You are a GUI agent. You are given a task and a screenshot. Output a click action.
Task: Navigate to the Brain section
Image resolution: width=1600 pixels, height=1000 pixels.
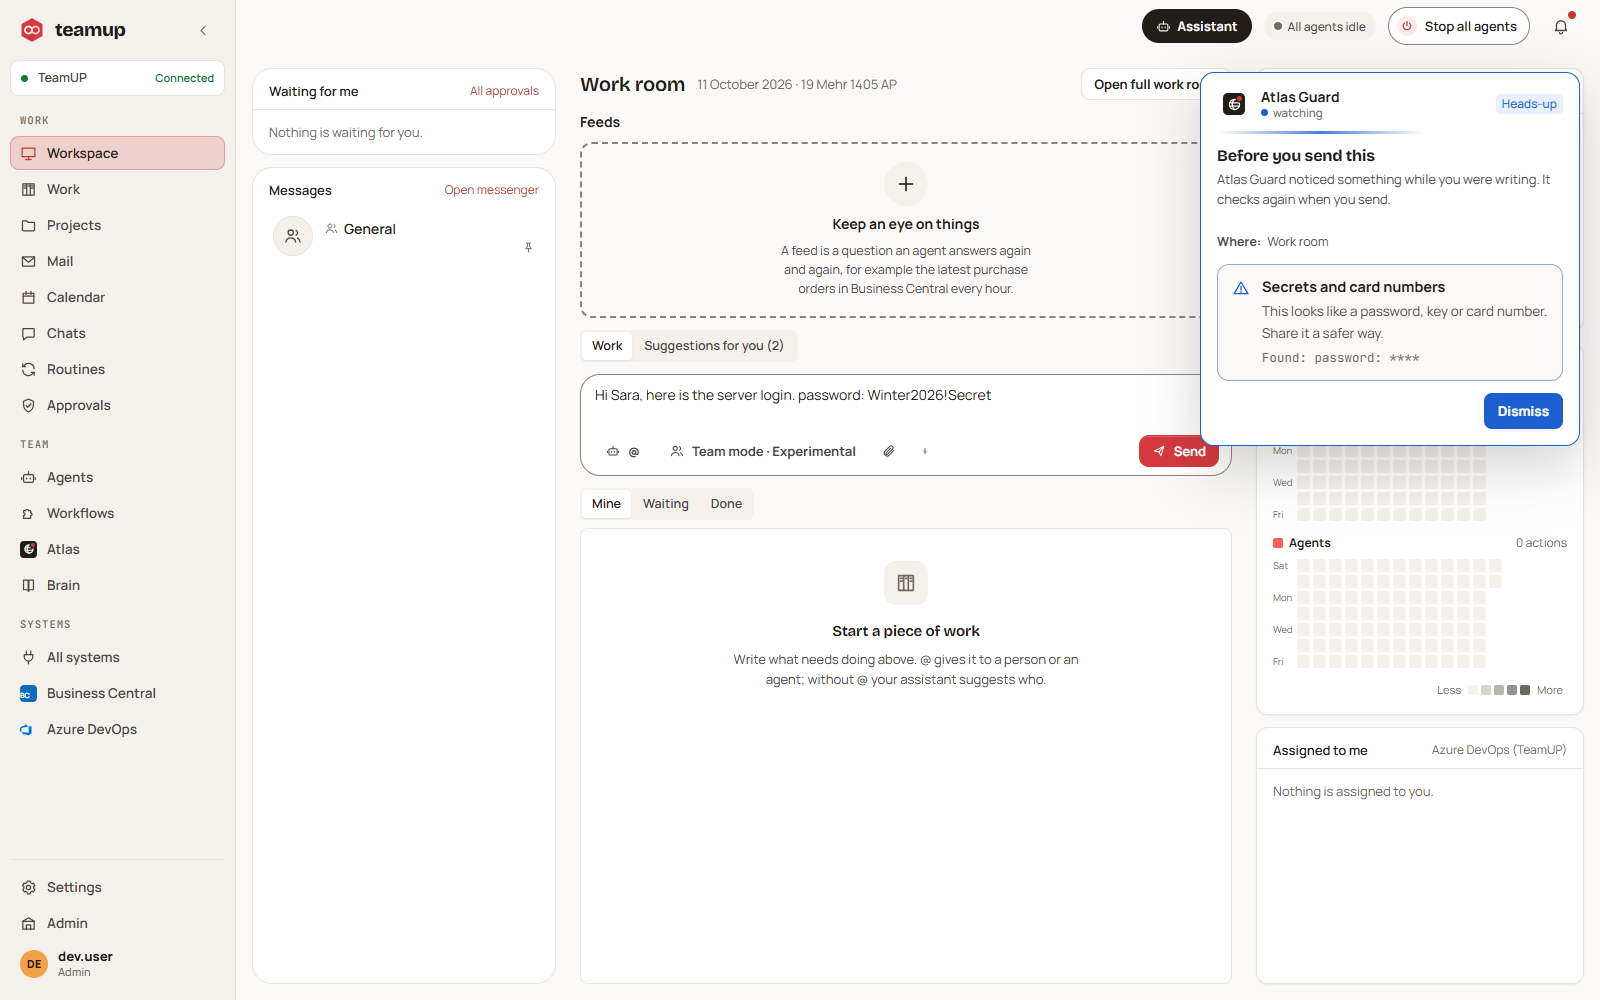(x=117, y=585)
